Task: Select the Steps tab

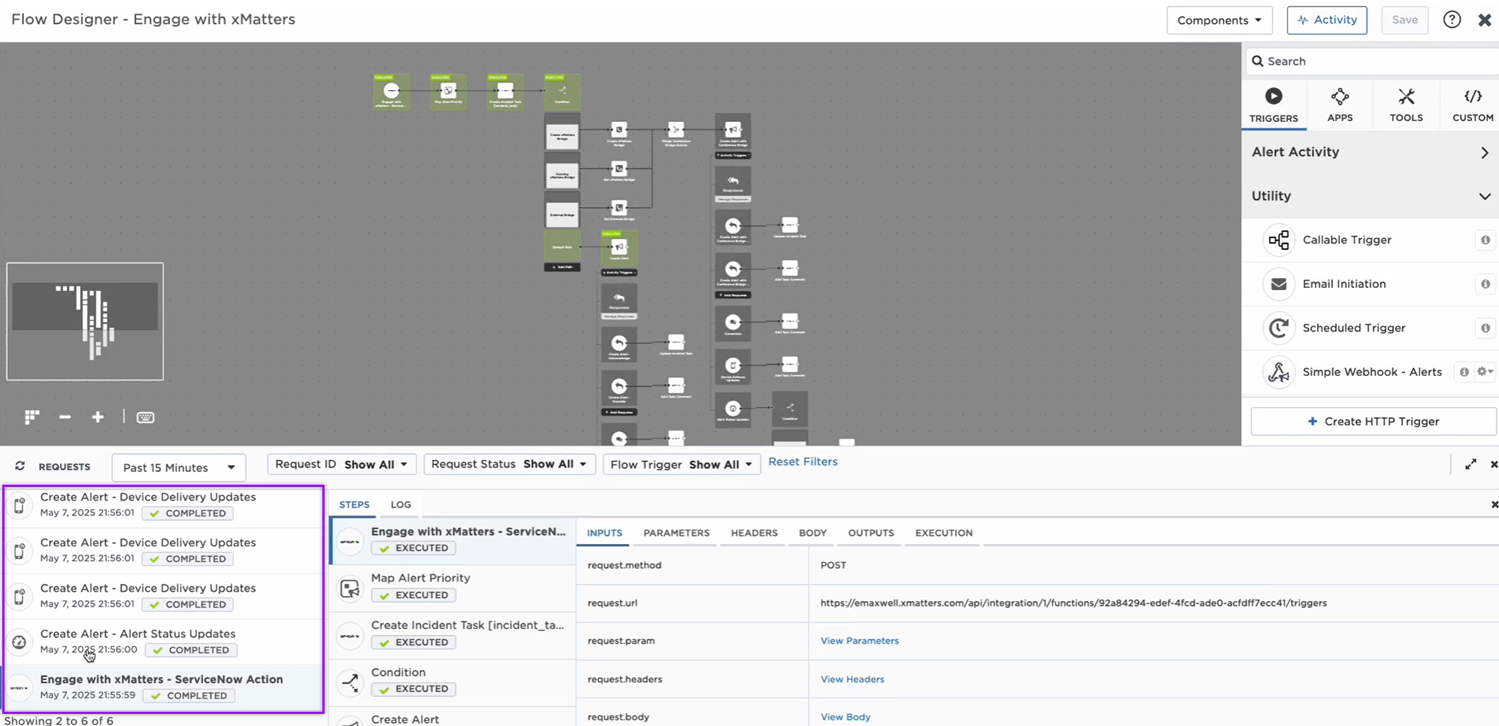Action: (354, 505)
